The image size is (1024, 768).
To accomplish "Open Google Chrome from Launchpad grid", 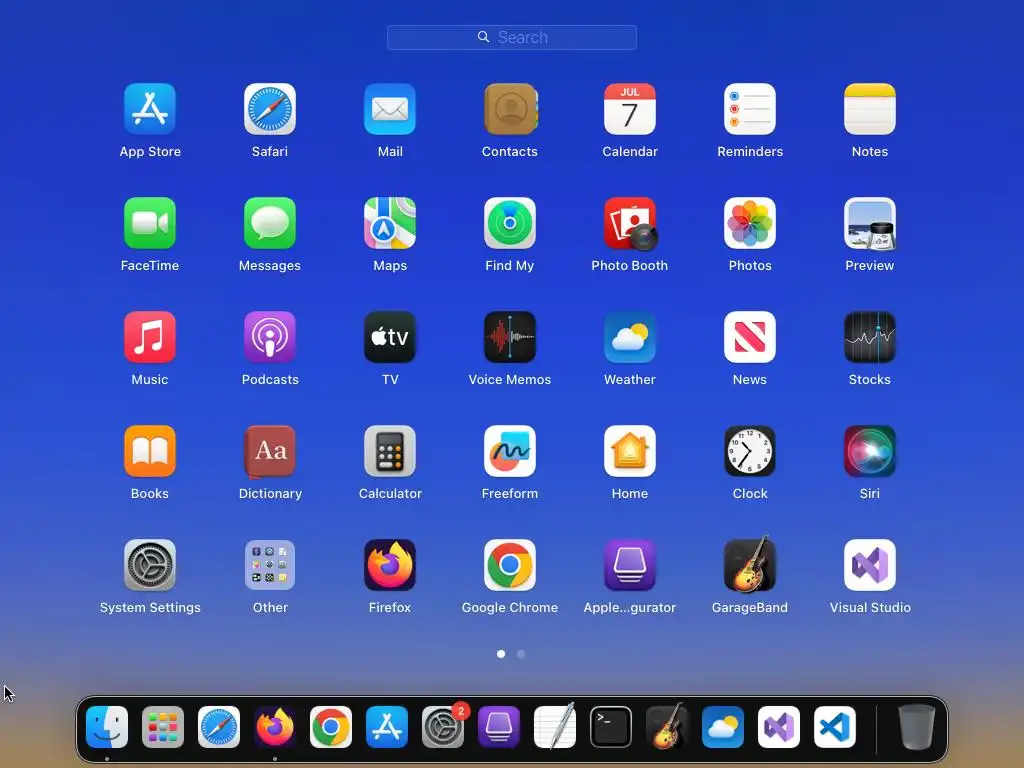I will coord(510,565).
